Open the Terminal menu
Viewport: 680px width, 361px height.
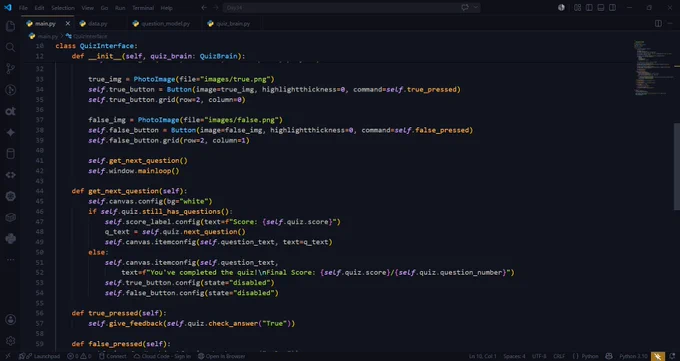(143, 8)
